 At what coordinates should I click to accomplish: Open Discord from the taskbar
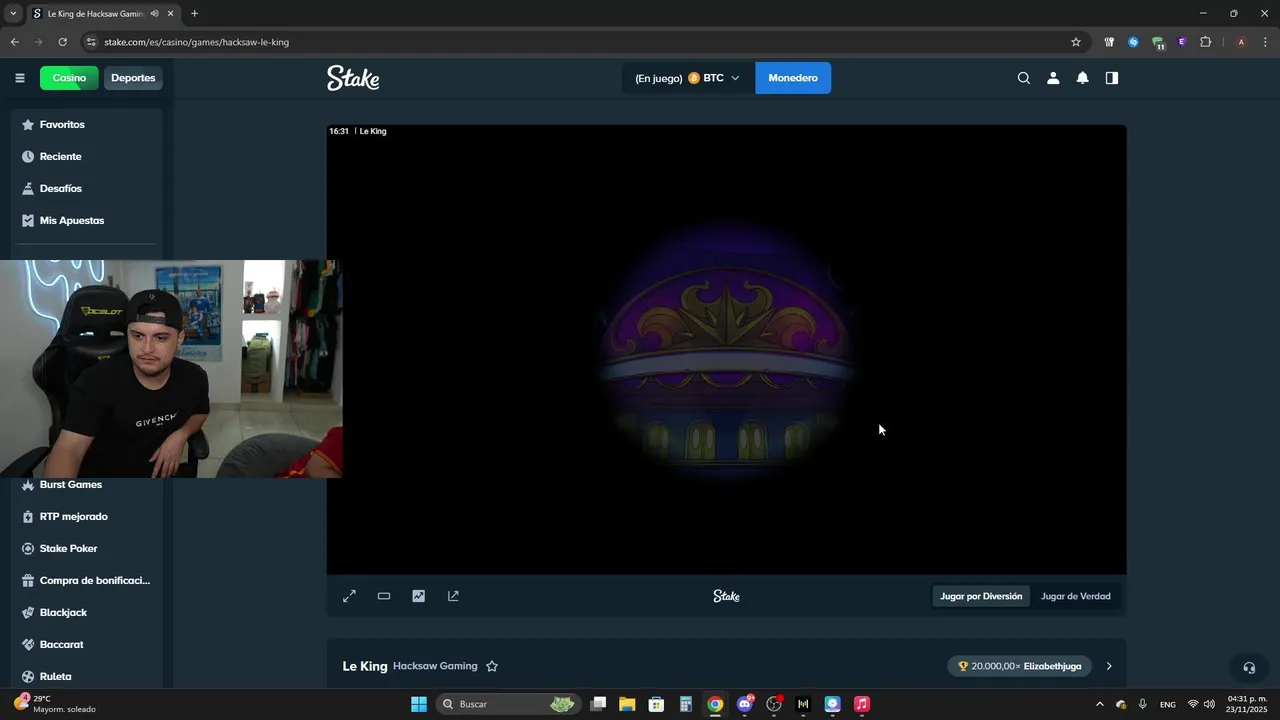(745, 704)
